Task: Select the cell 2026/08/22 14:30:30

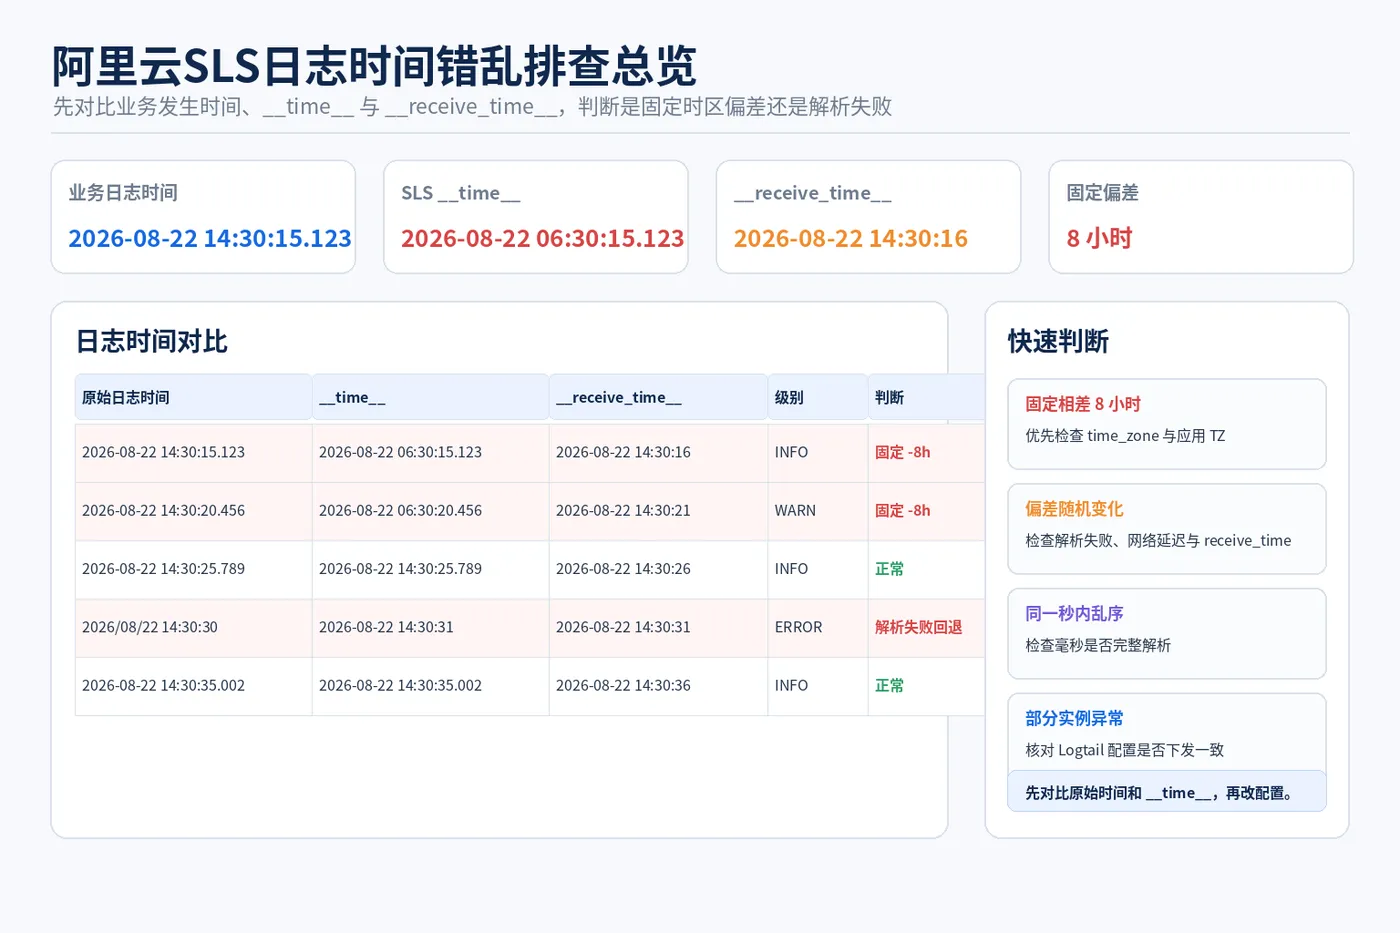Action: 194,627
